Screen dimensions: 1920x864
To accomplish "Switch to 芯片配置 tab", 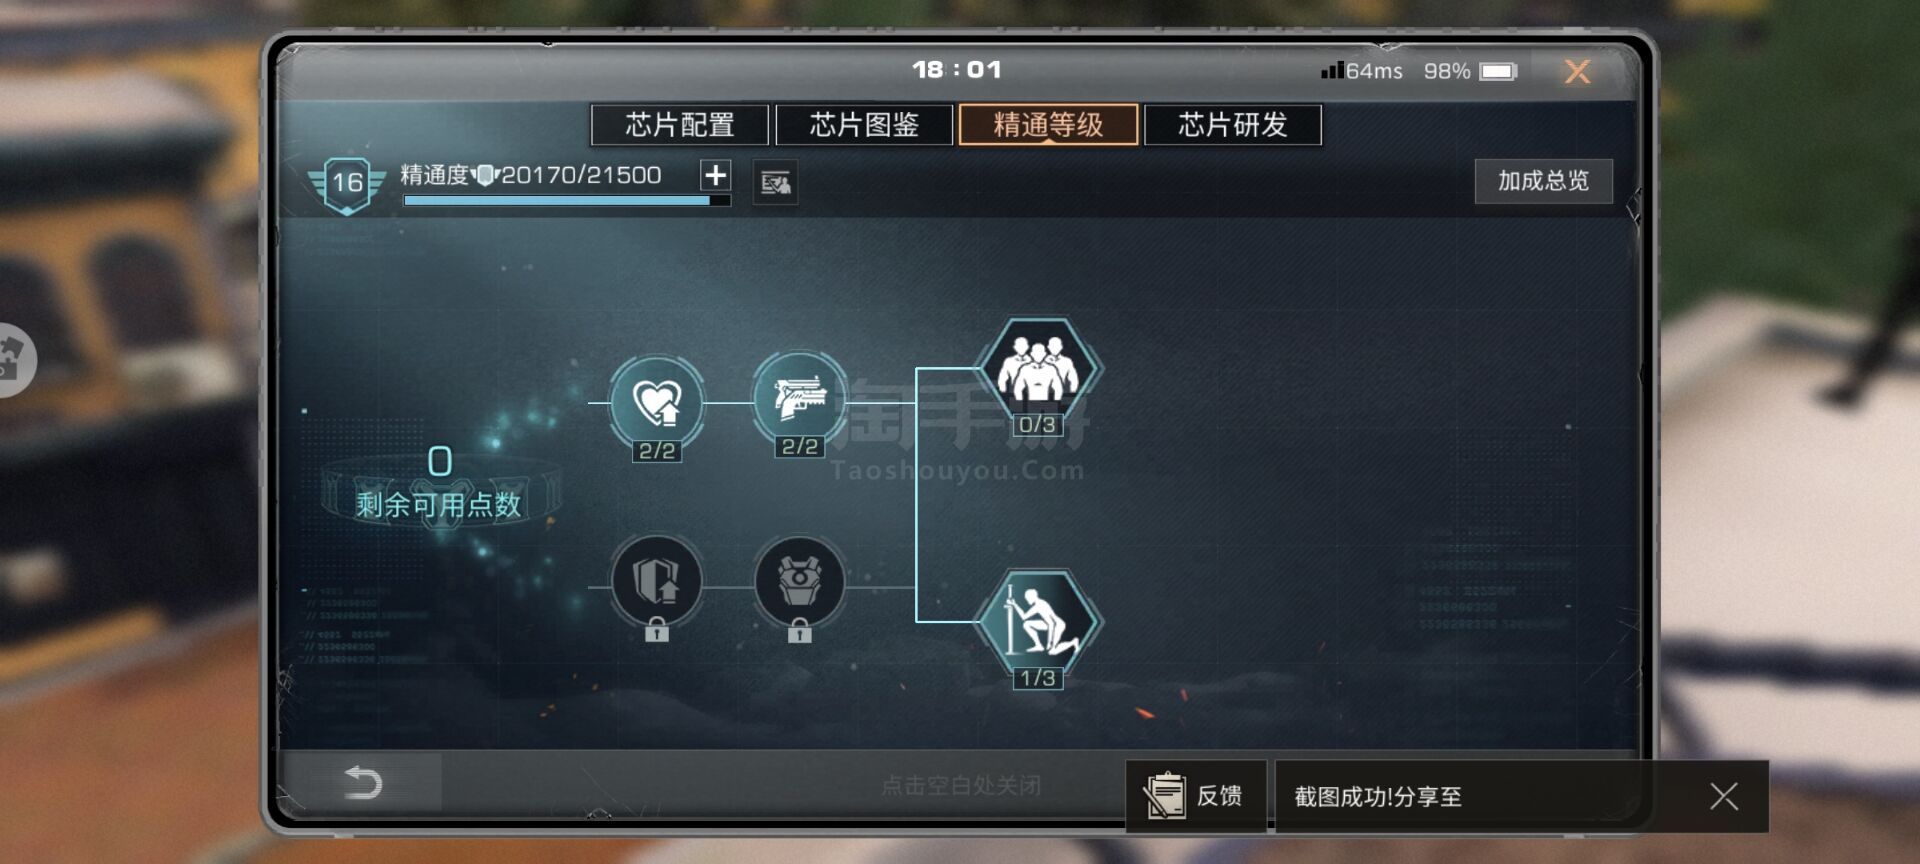I will [x=680, y=125].
